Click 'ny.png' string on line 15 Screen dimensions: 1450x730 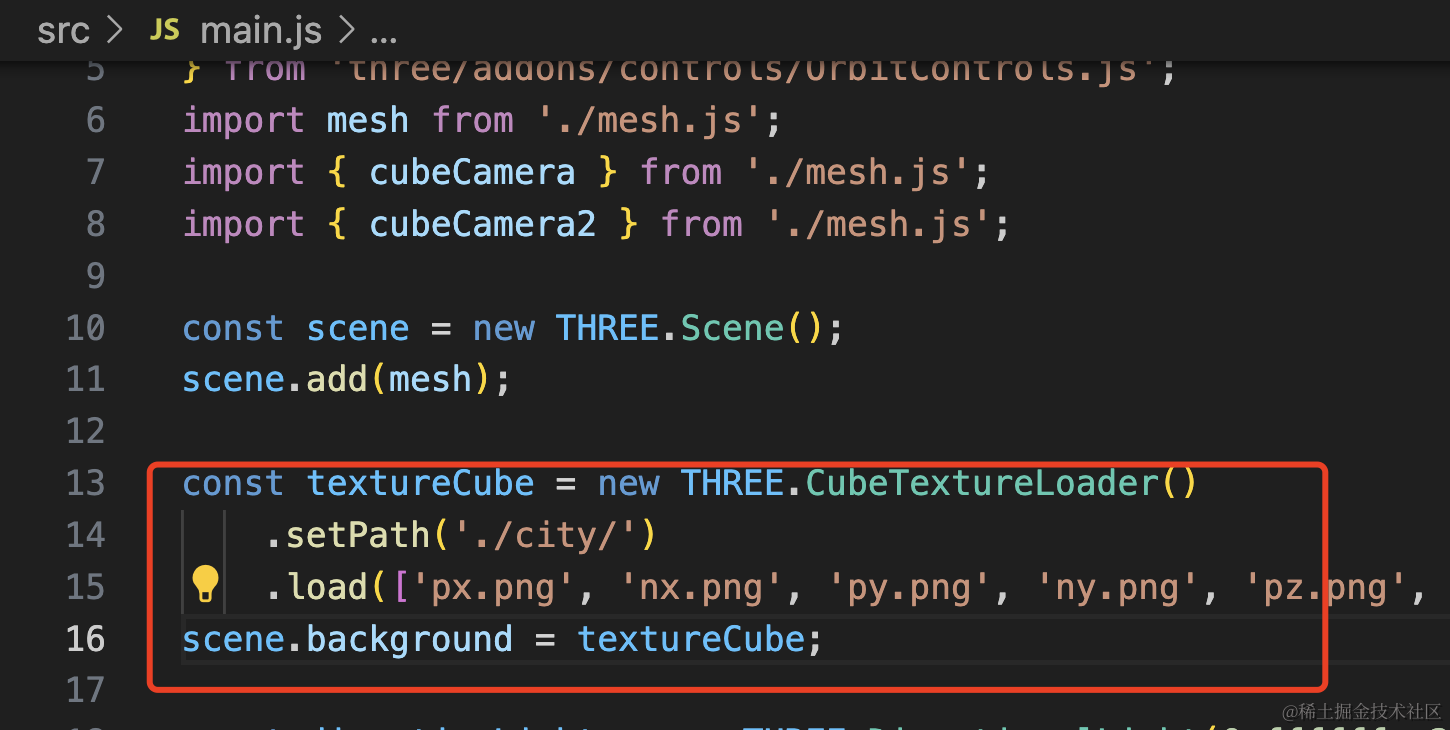pos(1118,587)
